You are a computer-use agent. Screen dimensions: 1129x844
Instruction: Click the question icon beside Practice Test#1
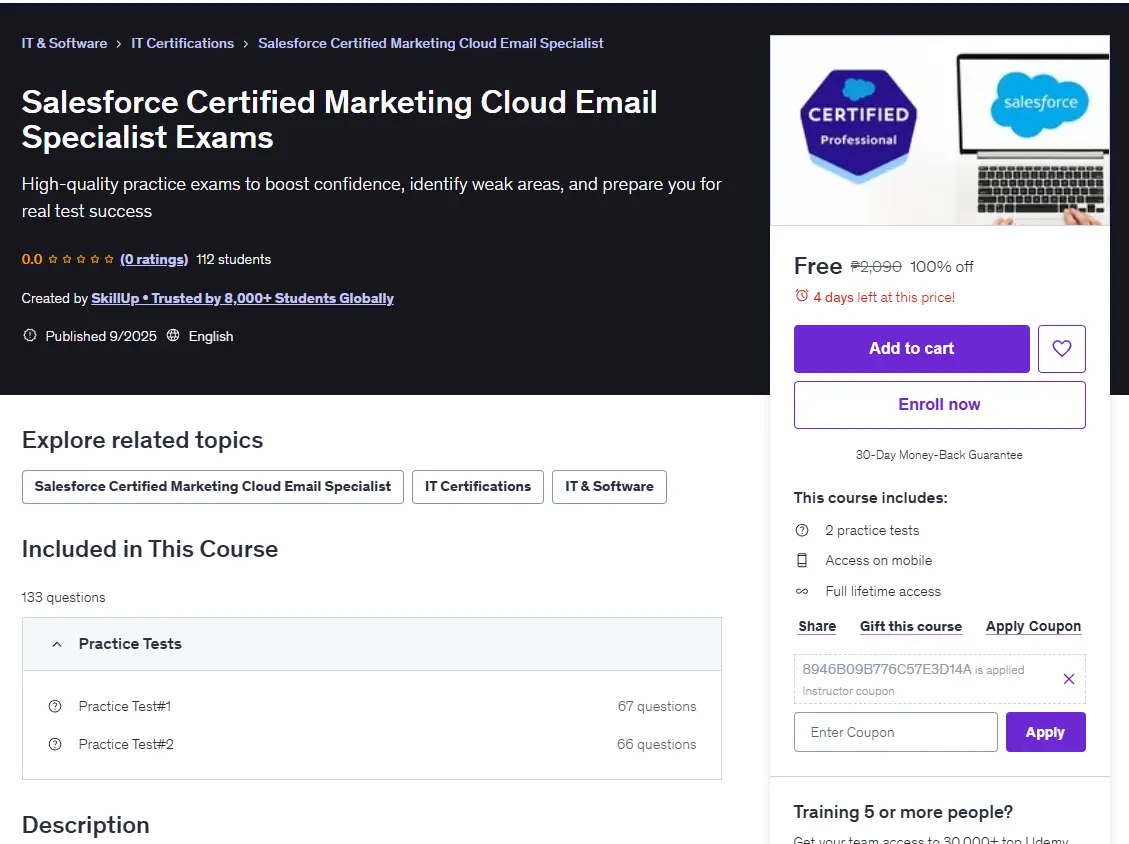click(55, 706)
